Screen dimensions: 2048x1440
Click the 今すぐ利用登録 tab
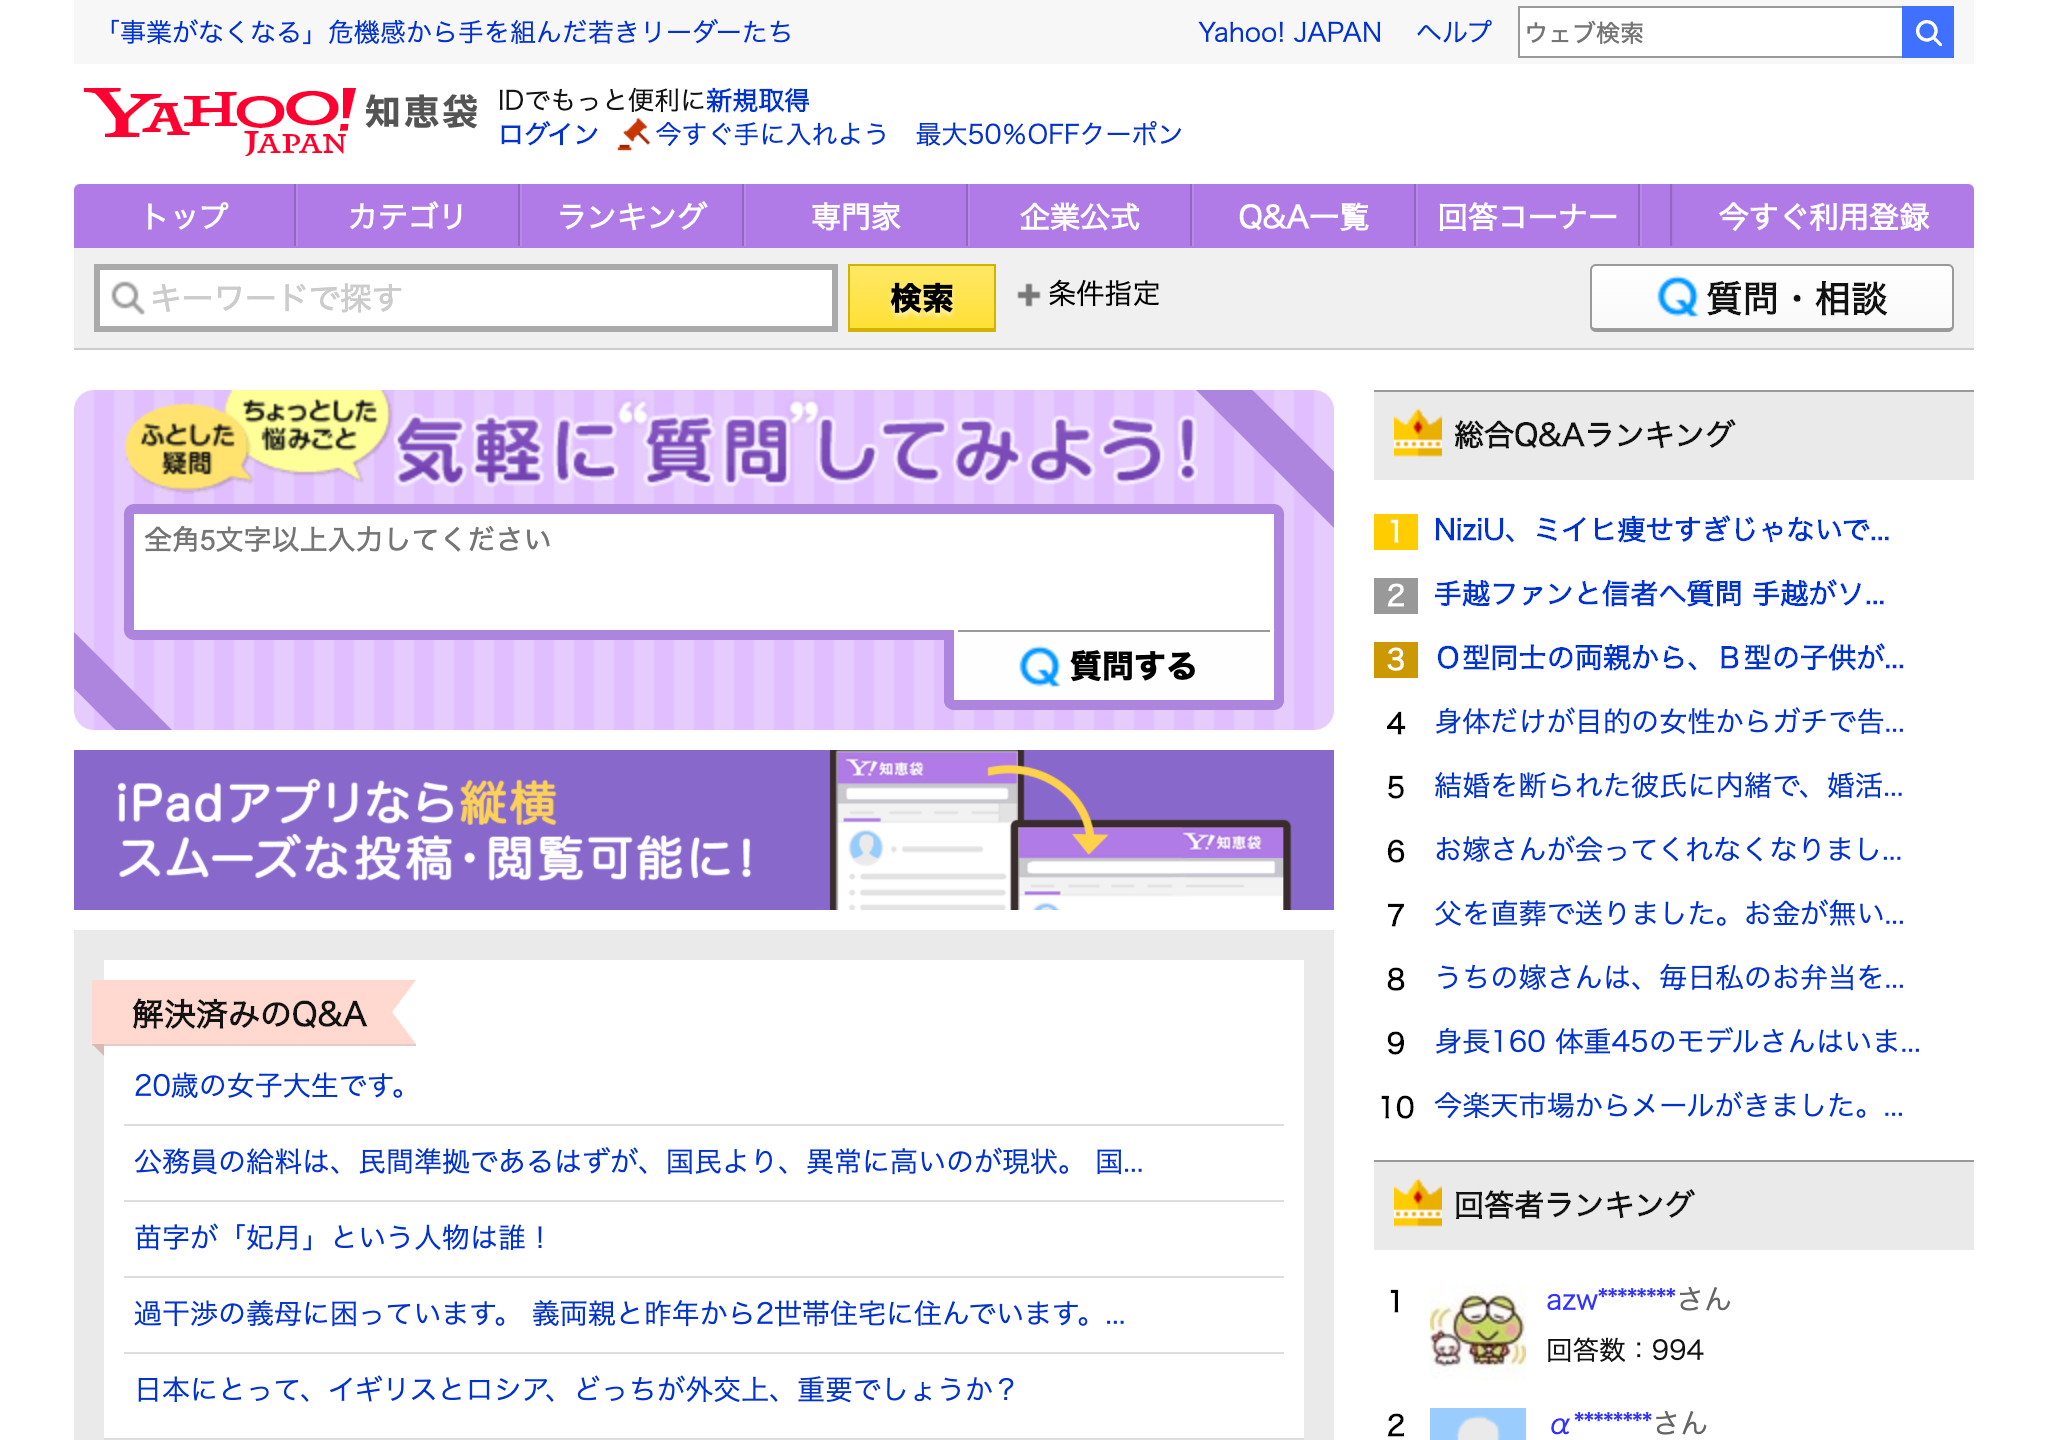(1822, 216)
